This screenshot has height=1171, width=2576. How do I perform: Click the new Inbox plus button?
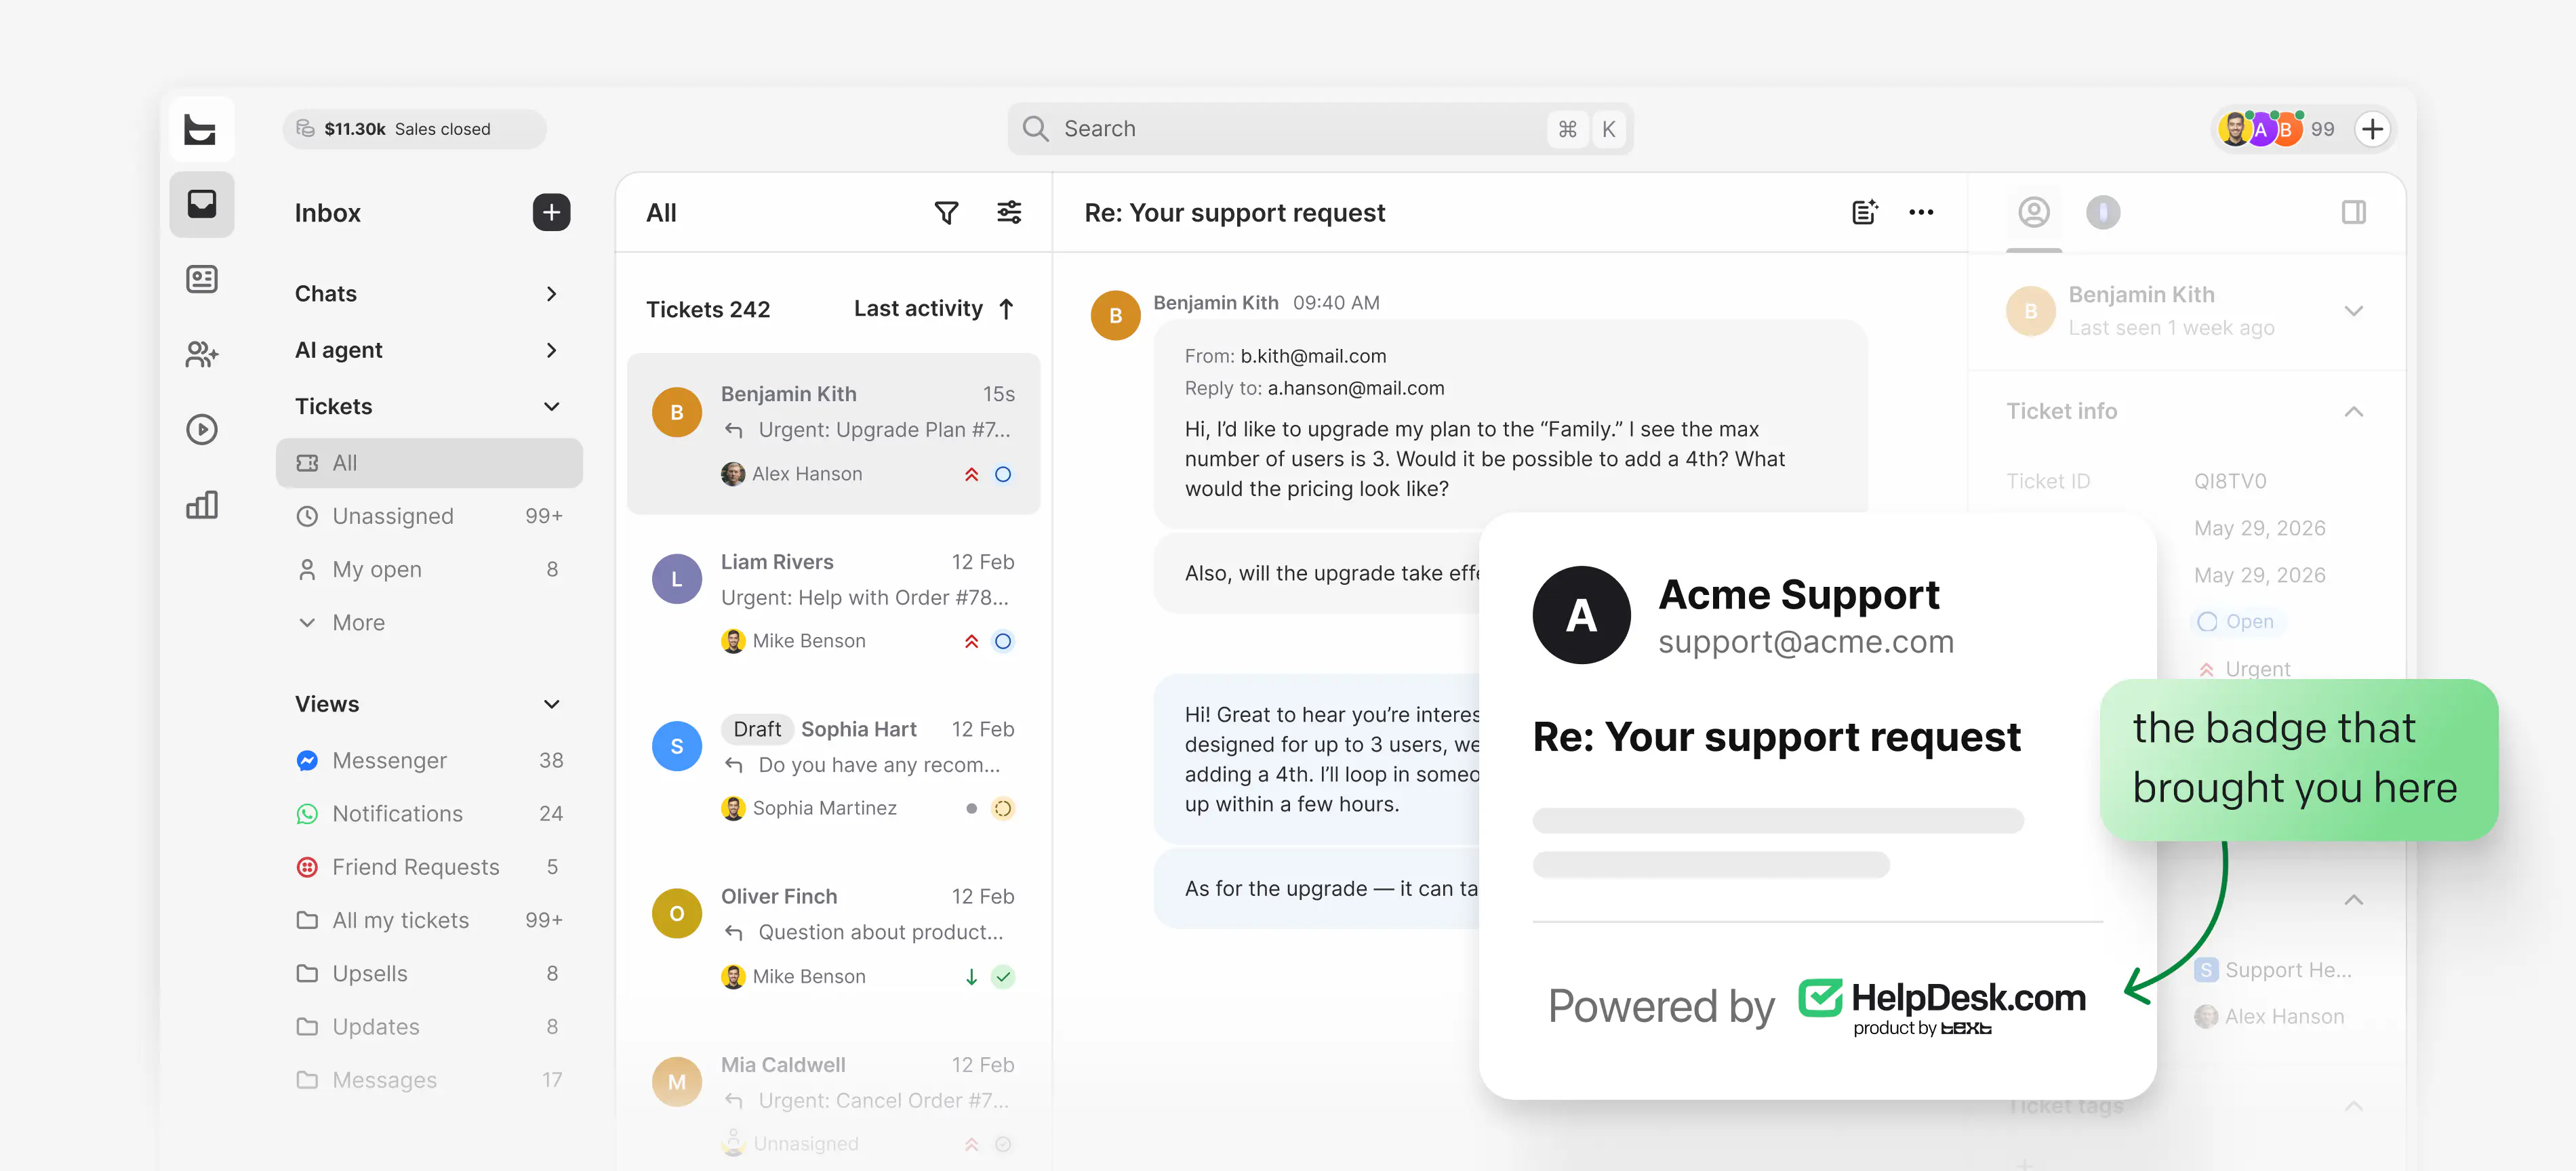coord(551,212)
